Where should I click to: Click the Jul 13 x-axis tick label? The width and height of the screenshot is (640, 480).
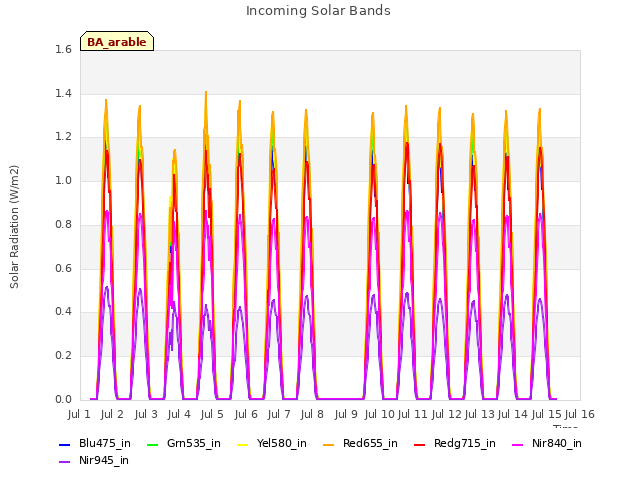pyautogui.click(x=480, y=414)
